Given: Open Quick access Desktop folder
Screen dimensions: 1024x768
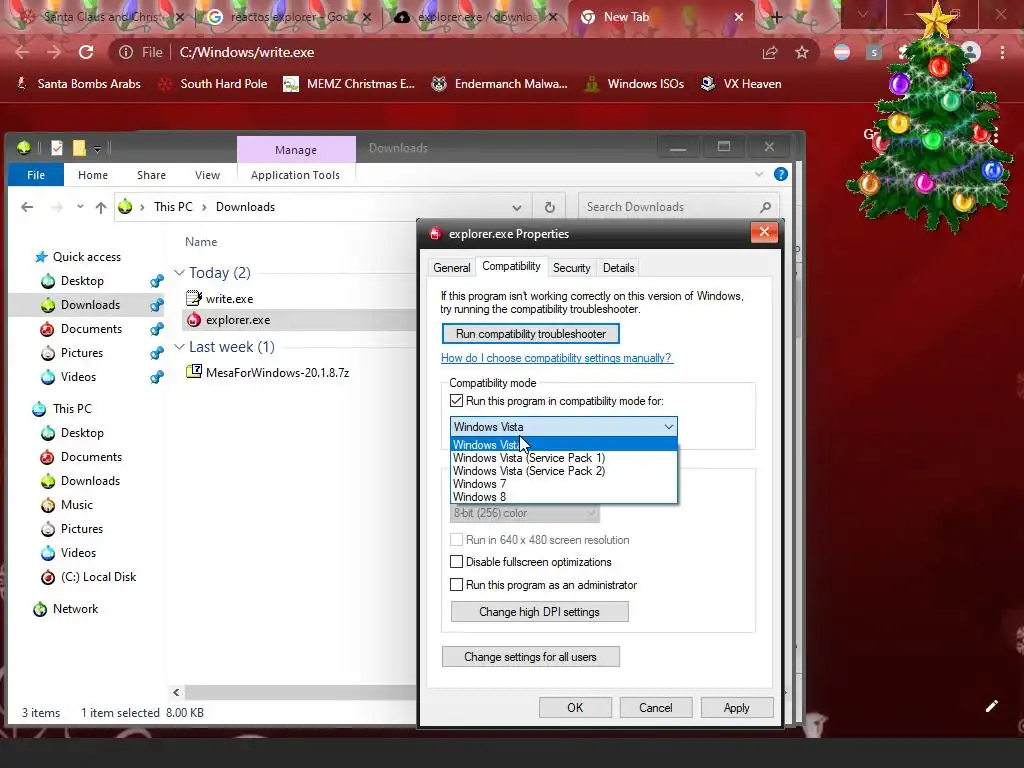Looking at the screenshot, I should click(82, 281).
